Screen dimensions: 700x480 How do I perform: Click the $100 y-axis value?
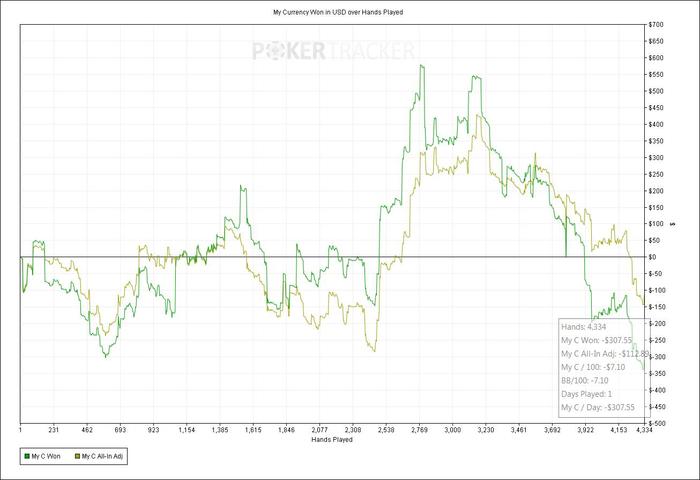(x=656, y=224)
